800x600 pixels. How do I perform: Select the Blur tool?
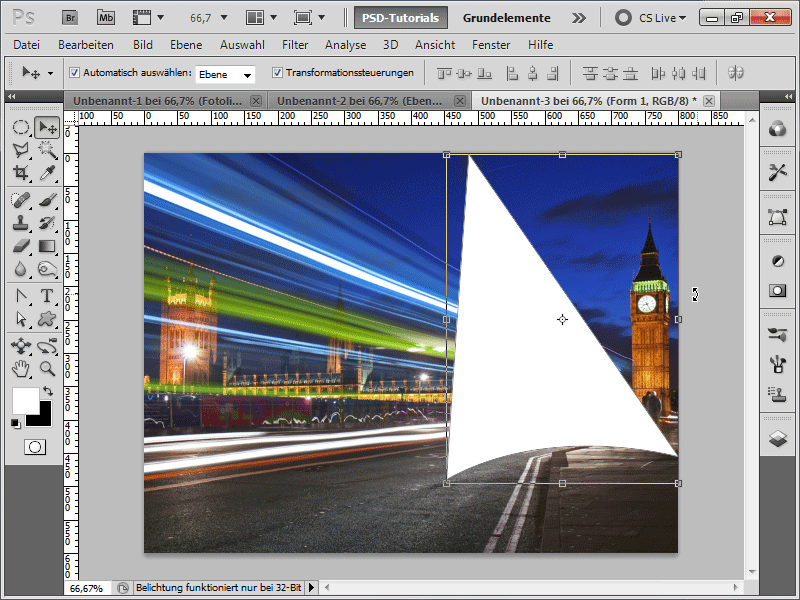tap(20, 268)
